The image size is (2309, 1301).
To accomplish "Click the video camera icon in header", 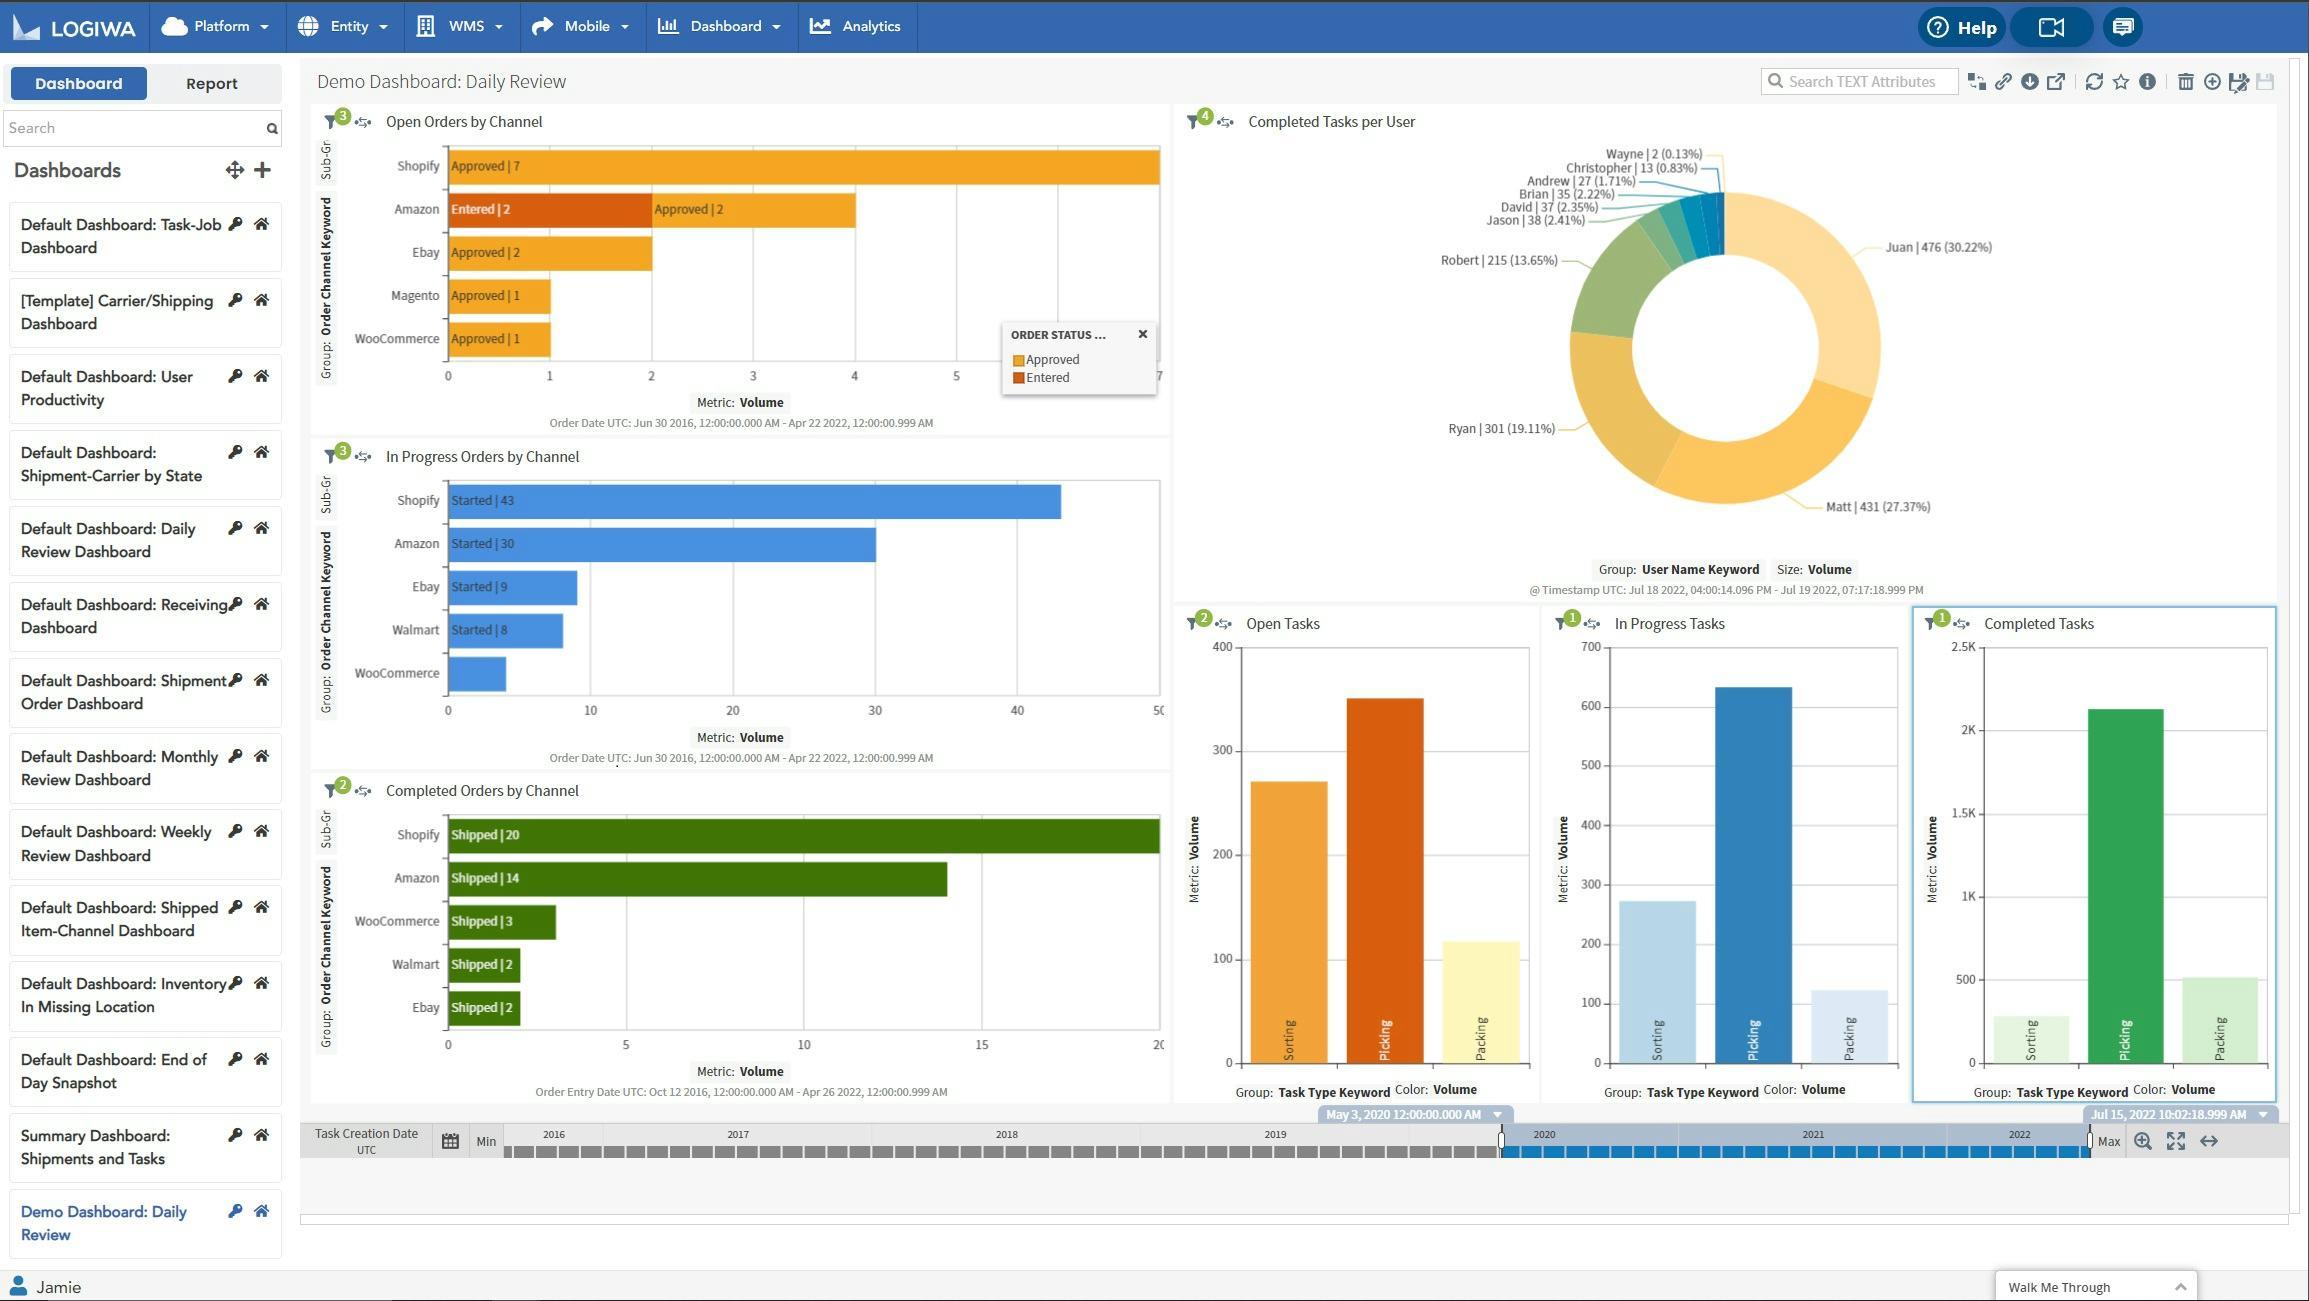I will (2051, 27).
